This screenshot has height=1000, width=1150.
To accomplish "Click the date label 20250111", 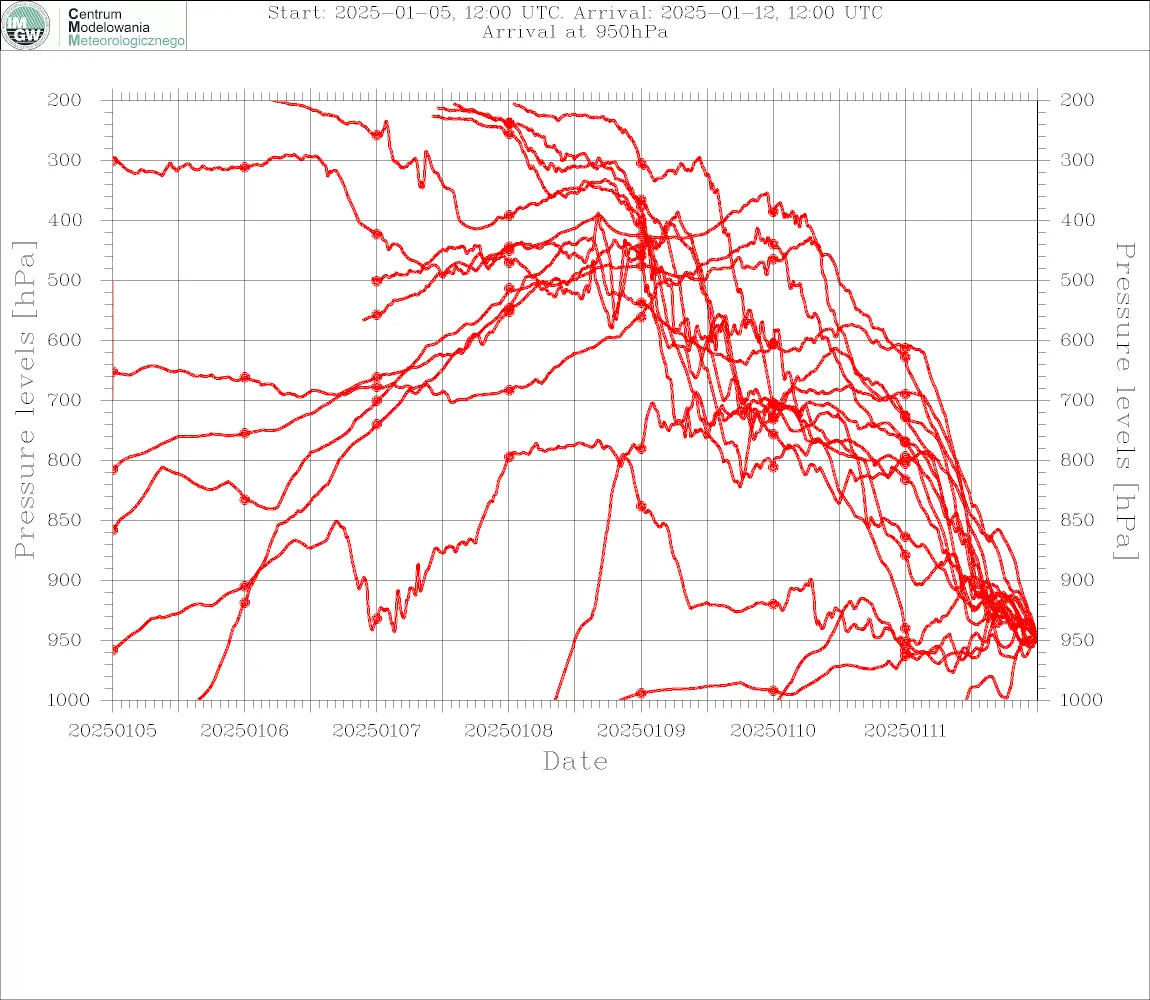I will (905, 731).
